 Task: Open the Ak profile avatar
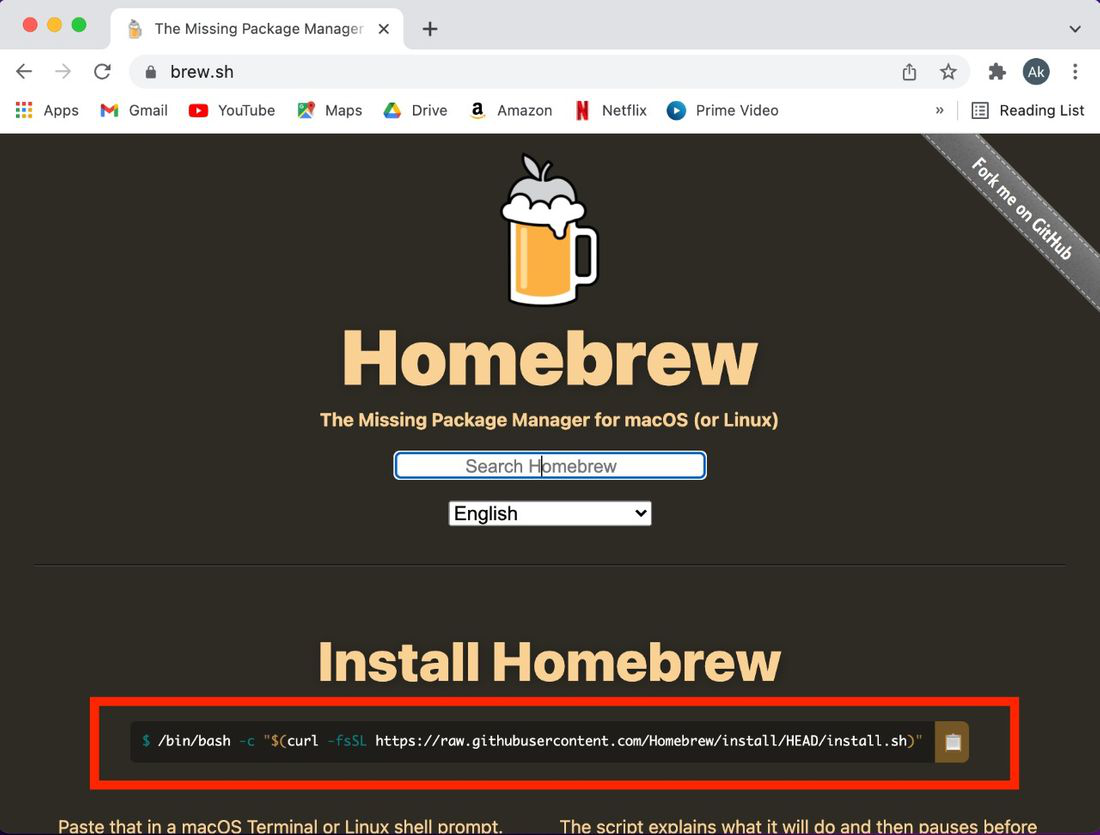point(1036,72)
